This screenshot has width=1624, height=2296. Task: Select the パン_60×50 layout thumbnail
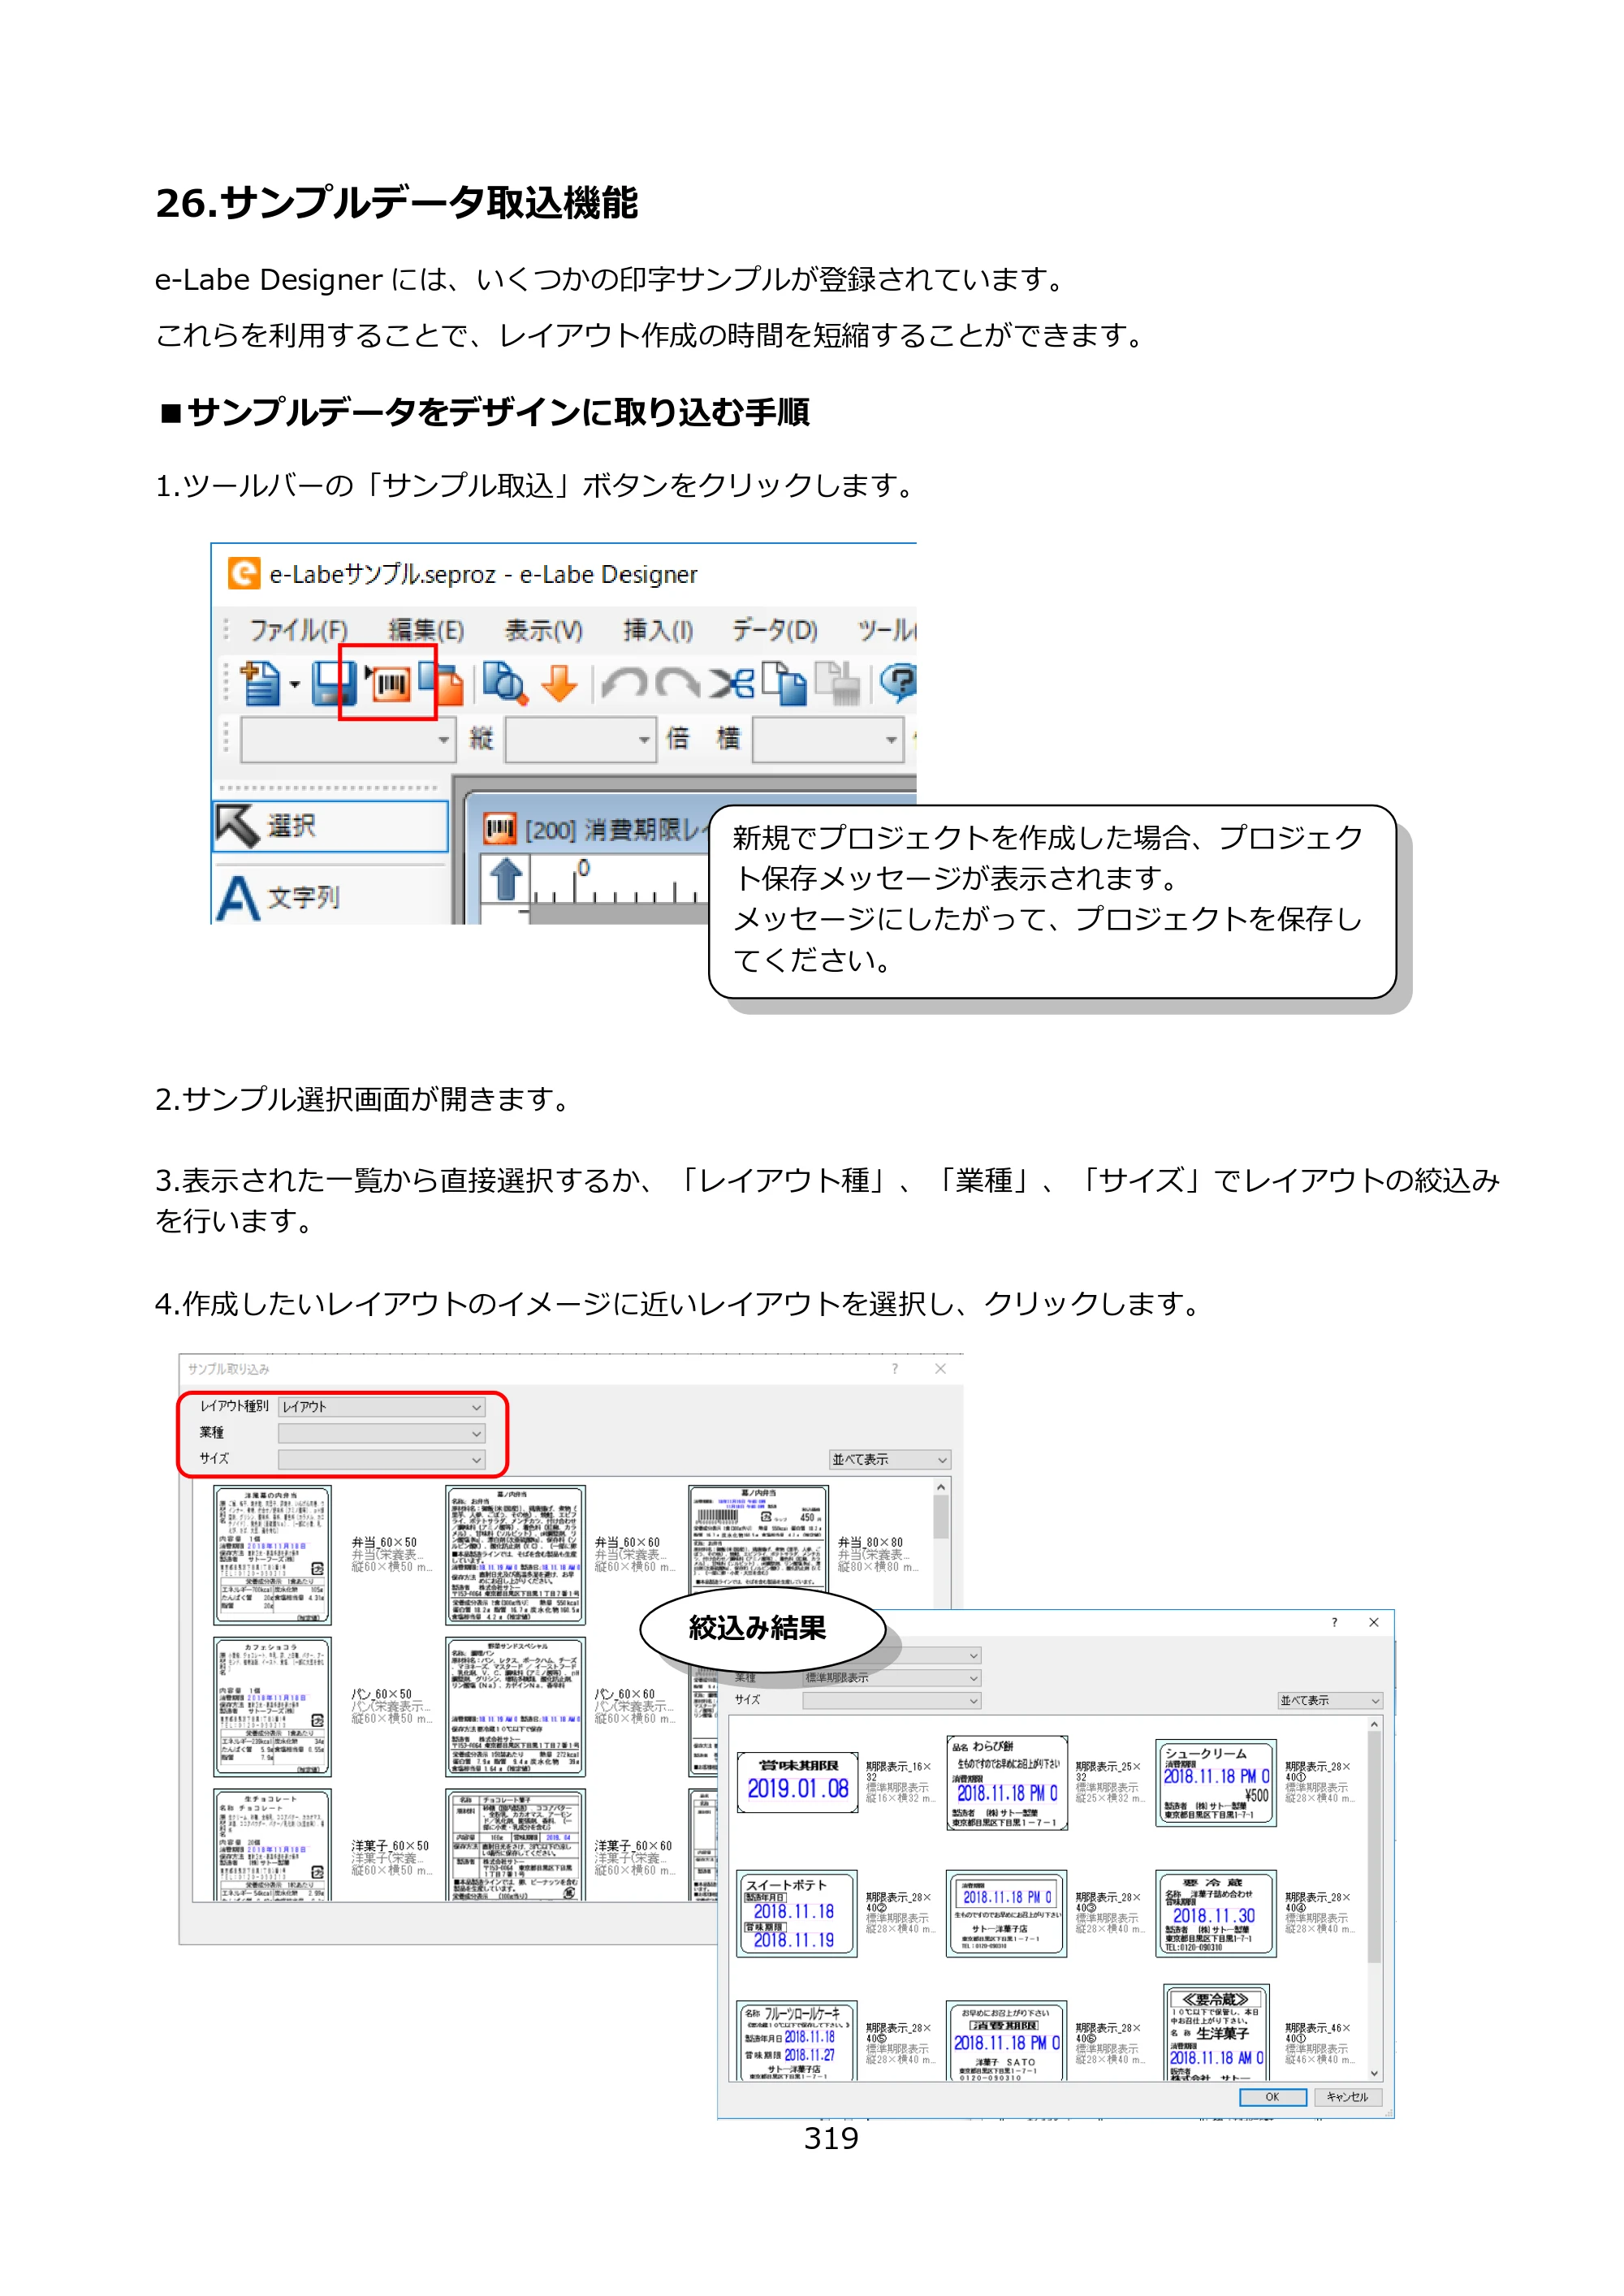(x=272, y=1706)
